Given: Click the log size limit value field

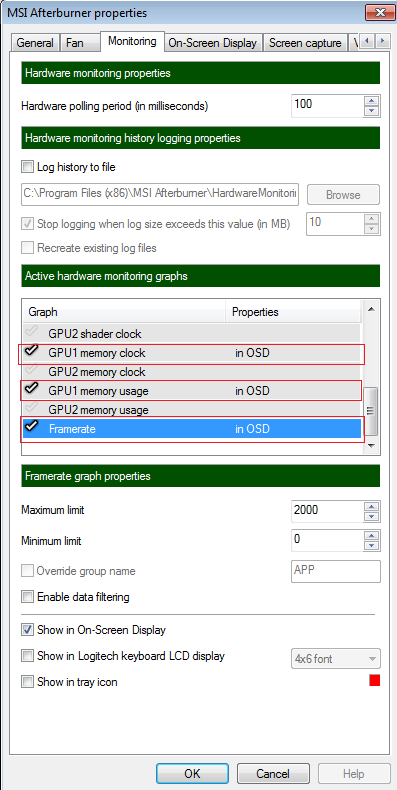Looking at the screenshot, I should pyautogui.click(x=334, y=224).
